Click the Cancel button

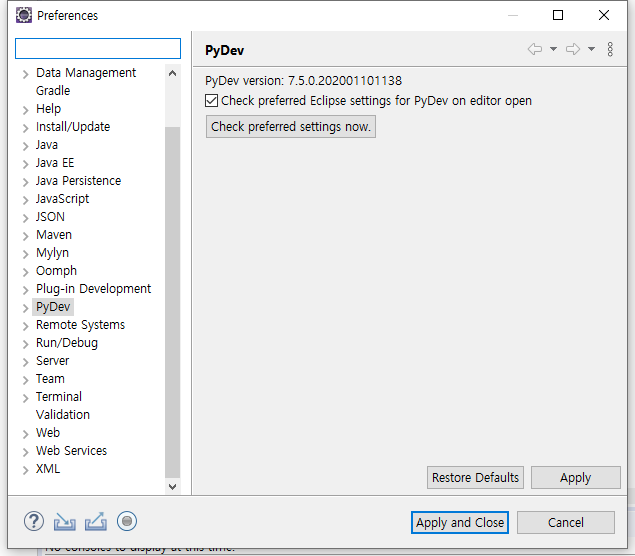pos(566,522)
